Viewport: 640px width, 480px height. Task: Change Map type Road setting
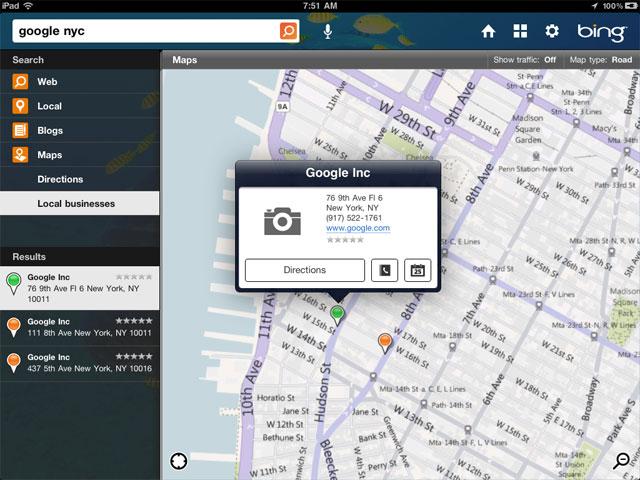click(x=600, y=60)
